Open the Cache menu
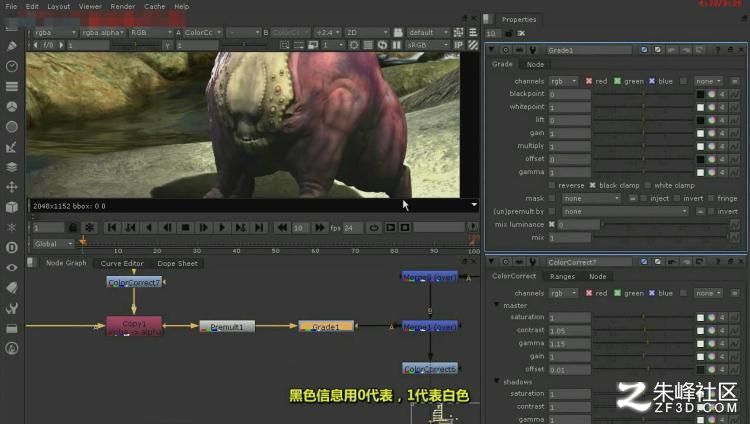Image resolution: width=750 pixels, height=424 pixels. (x=154, y=7)
